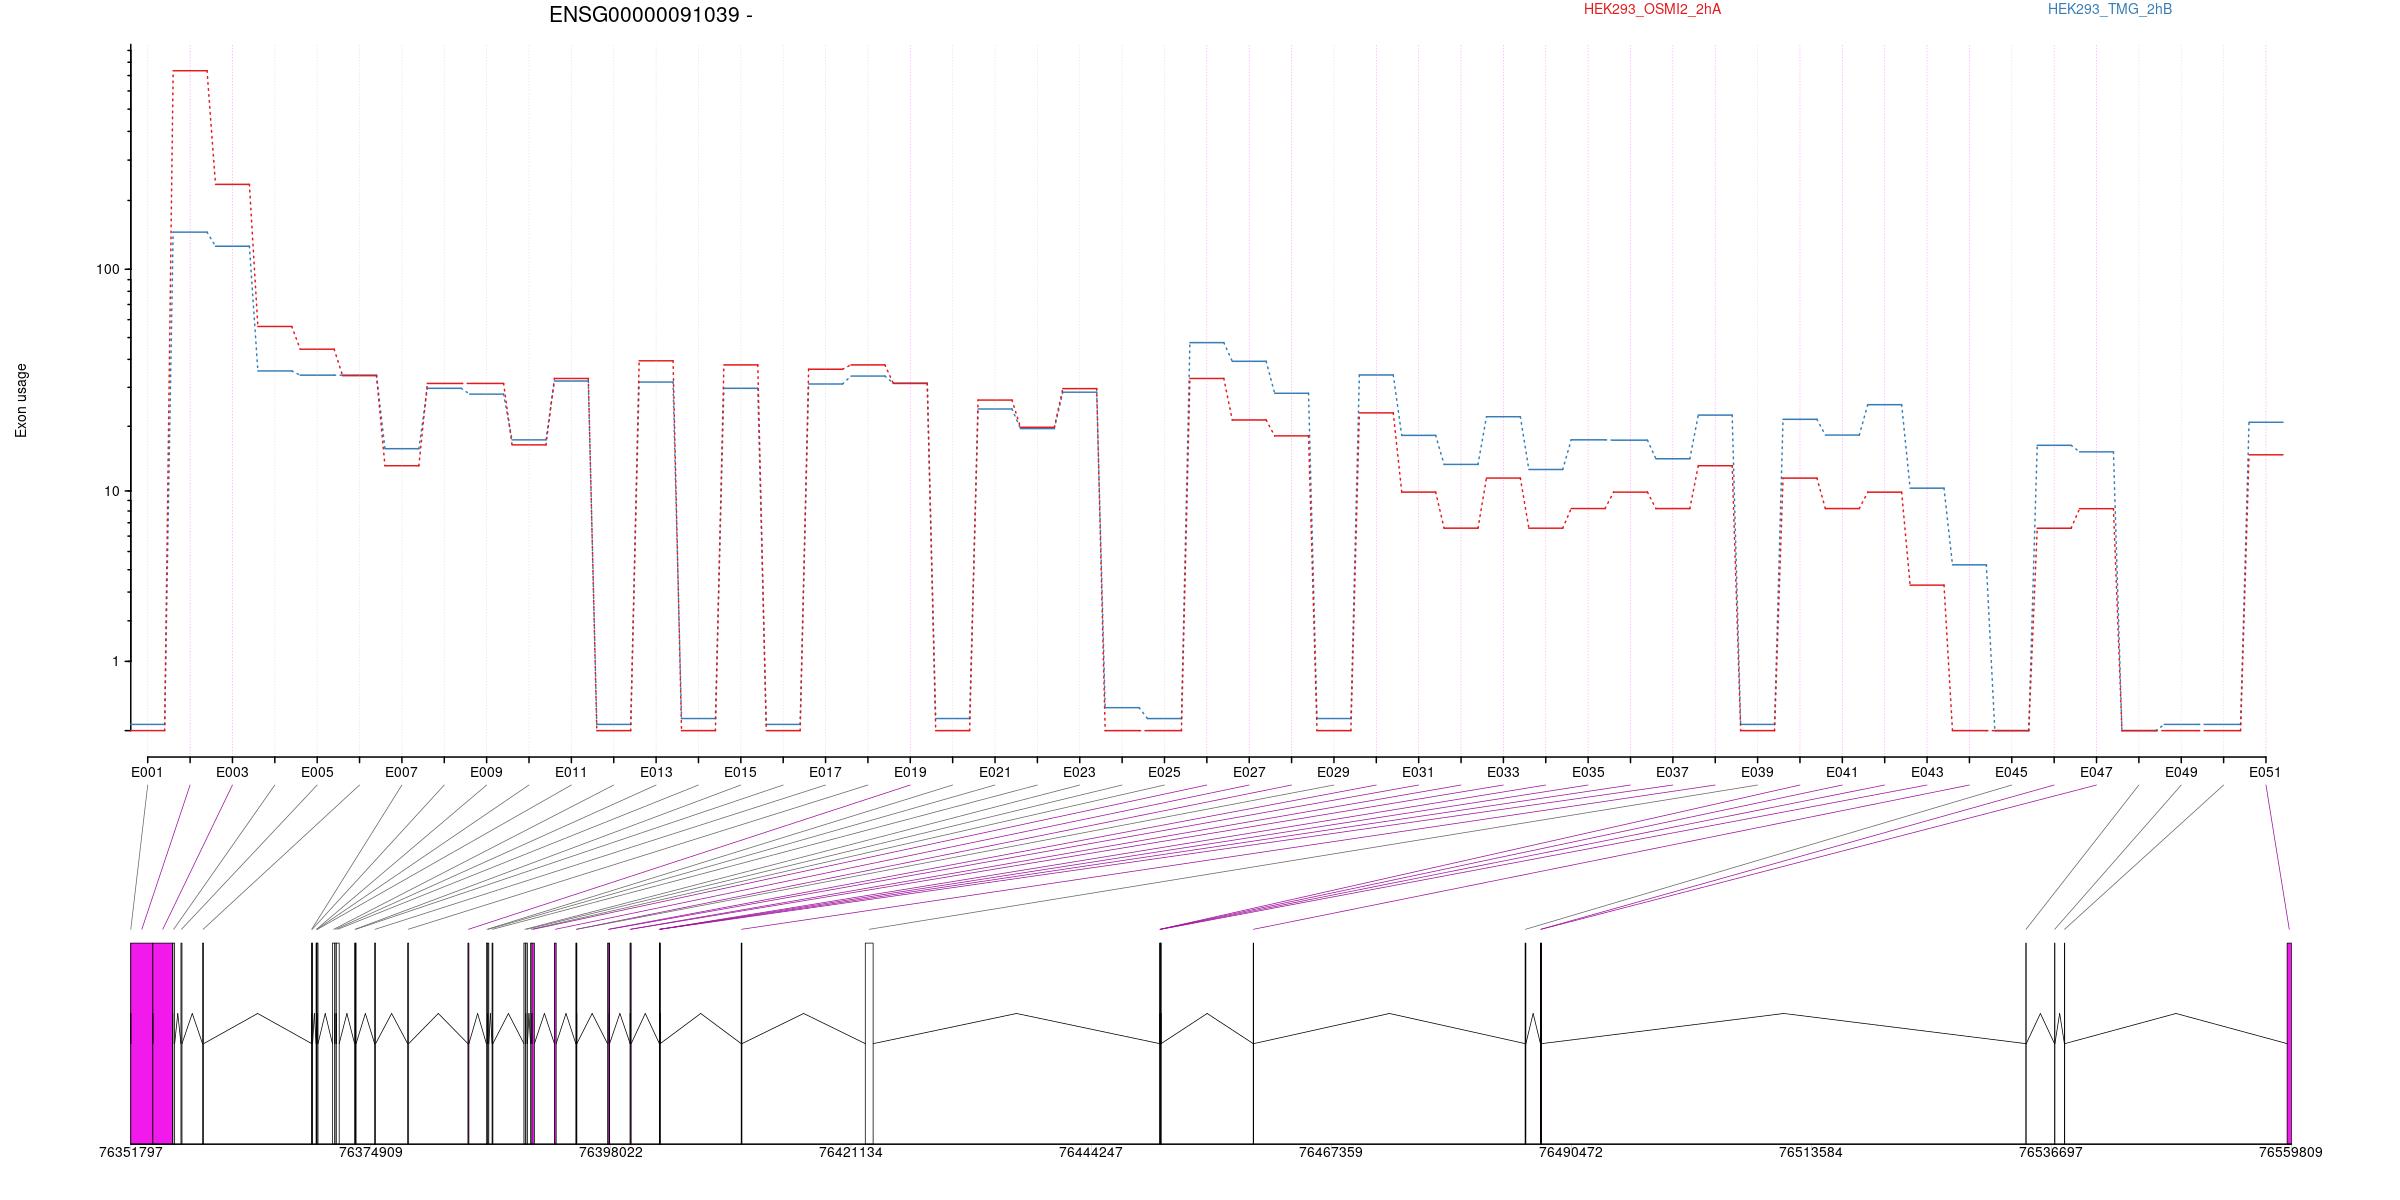
Task: Select exon label E027
Action: tap(1249, 772)
